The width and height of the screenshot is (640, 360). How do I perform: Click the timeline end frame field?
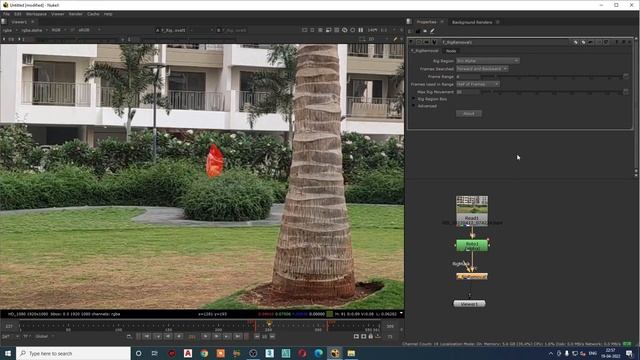click(390, 326)
